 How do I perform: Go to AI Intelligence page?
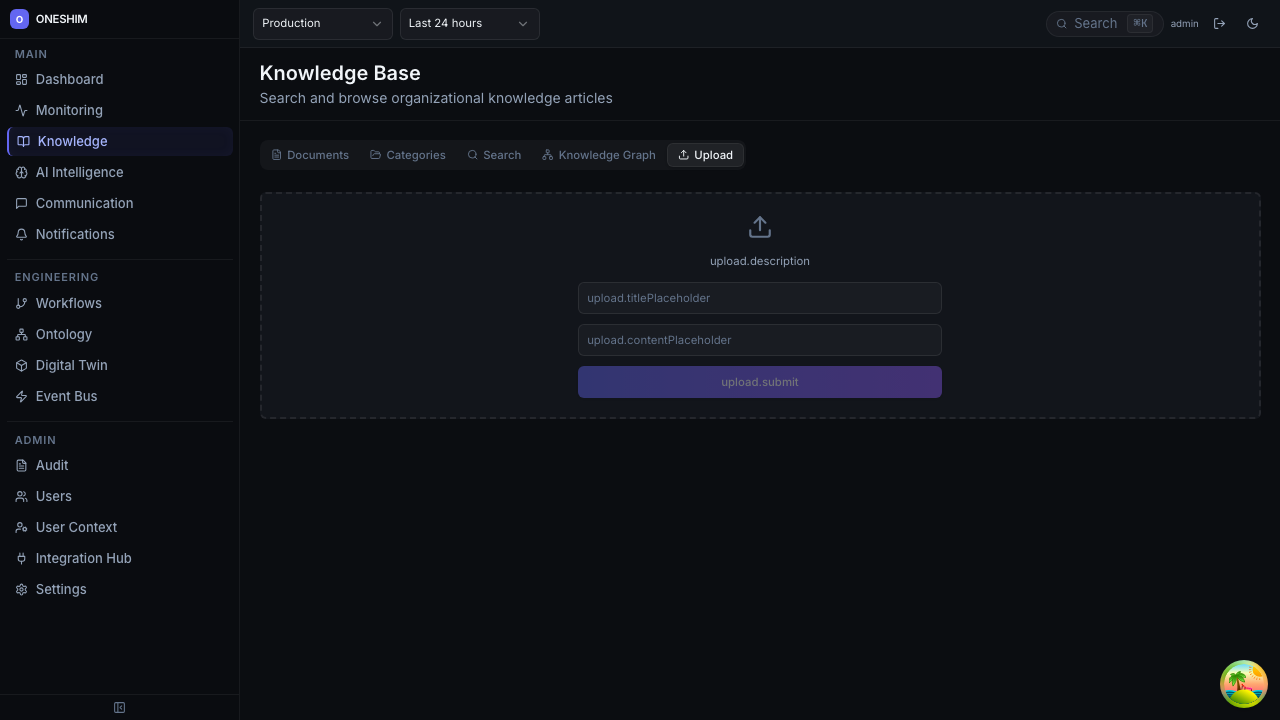pyautogui.click(x=79, y=172)
